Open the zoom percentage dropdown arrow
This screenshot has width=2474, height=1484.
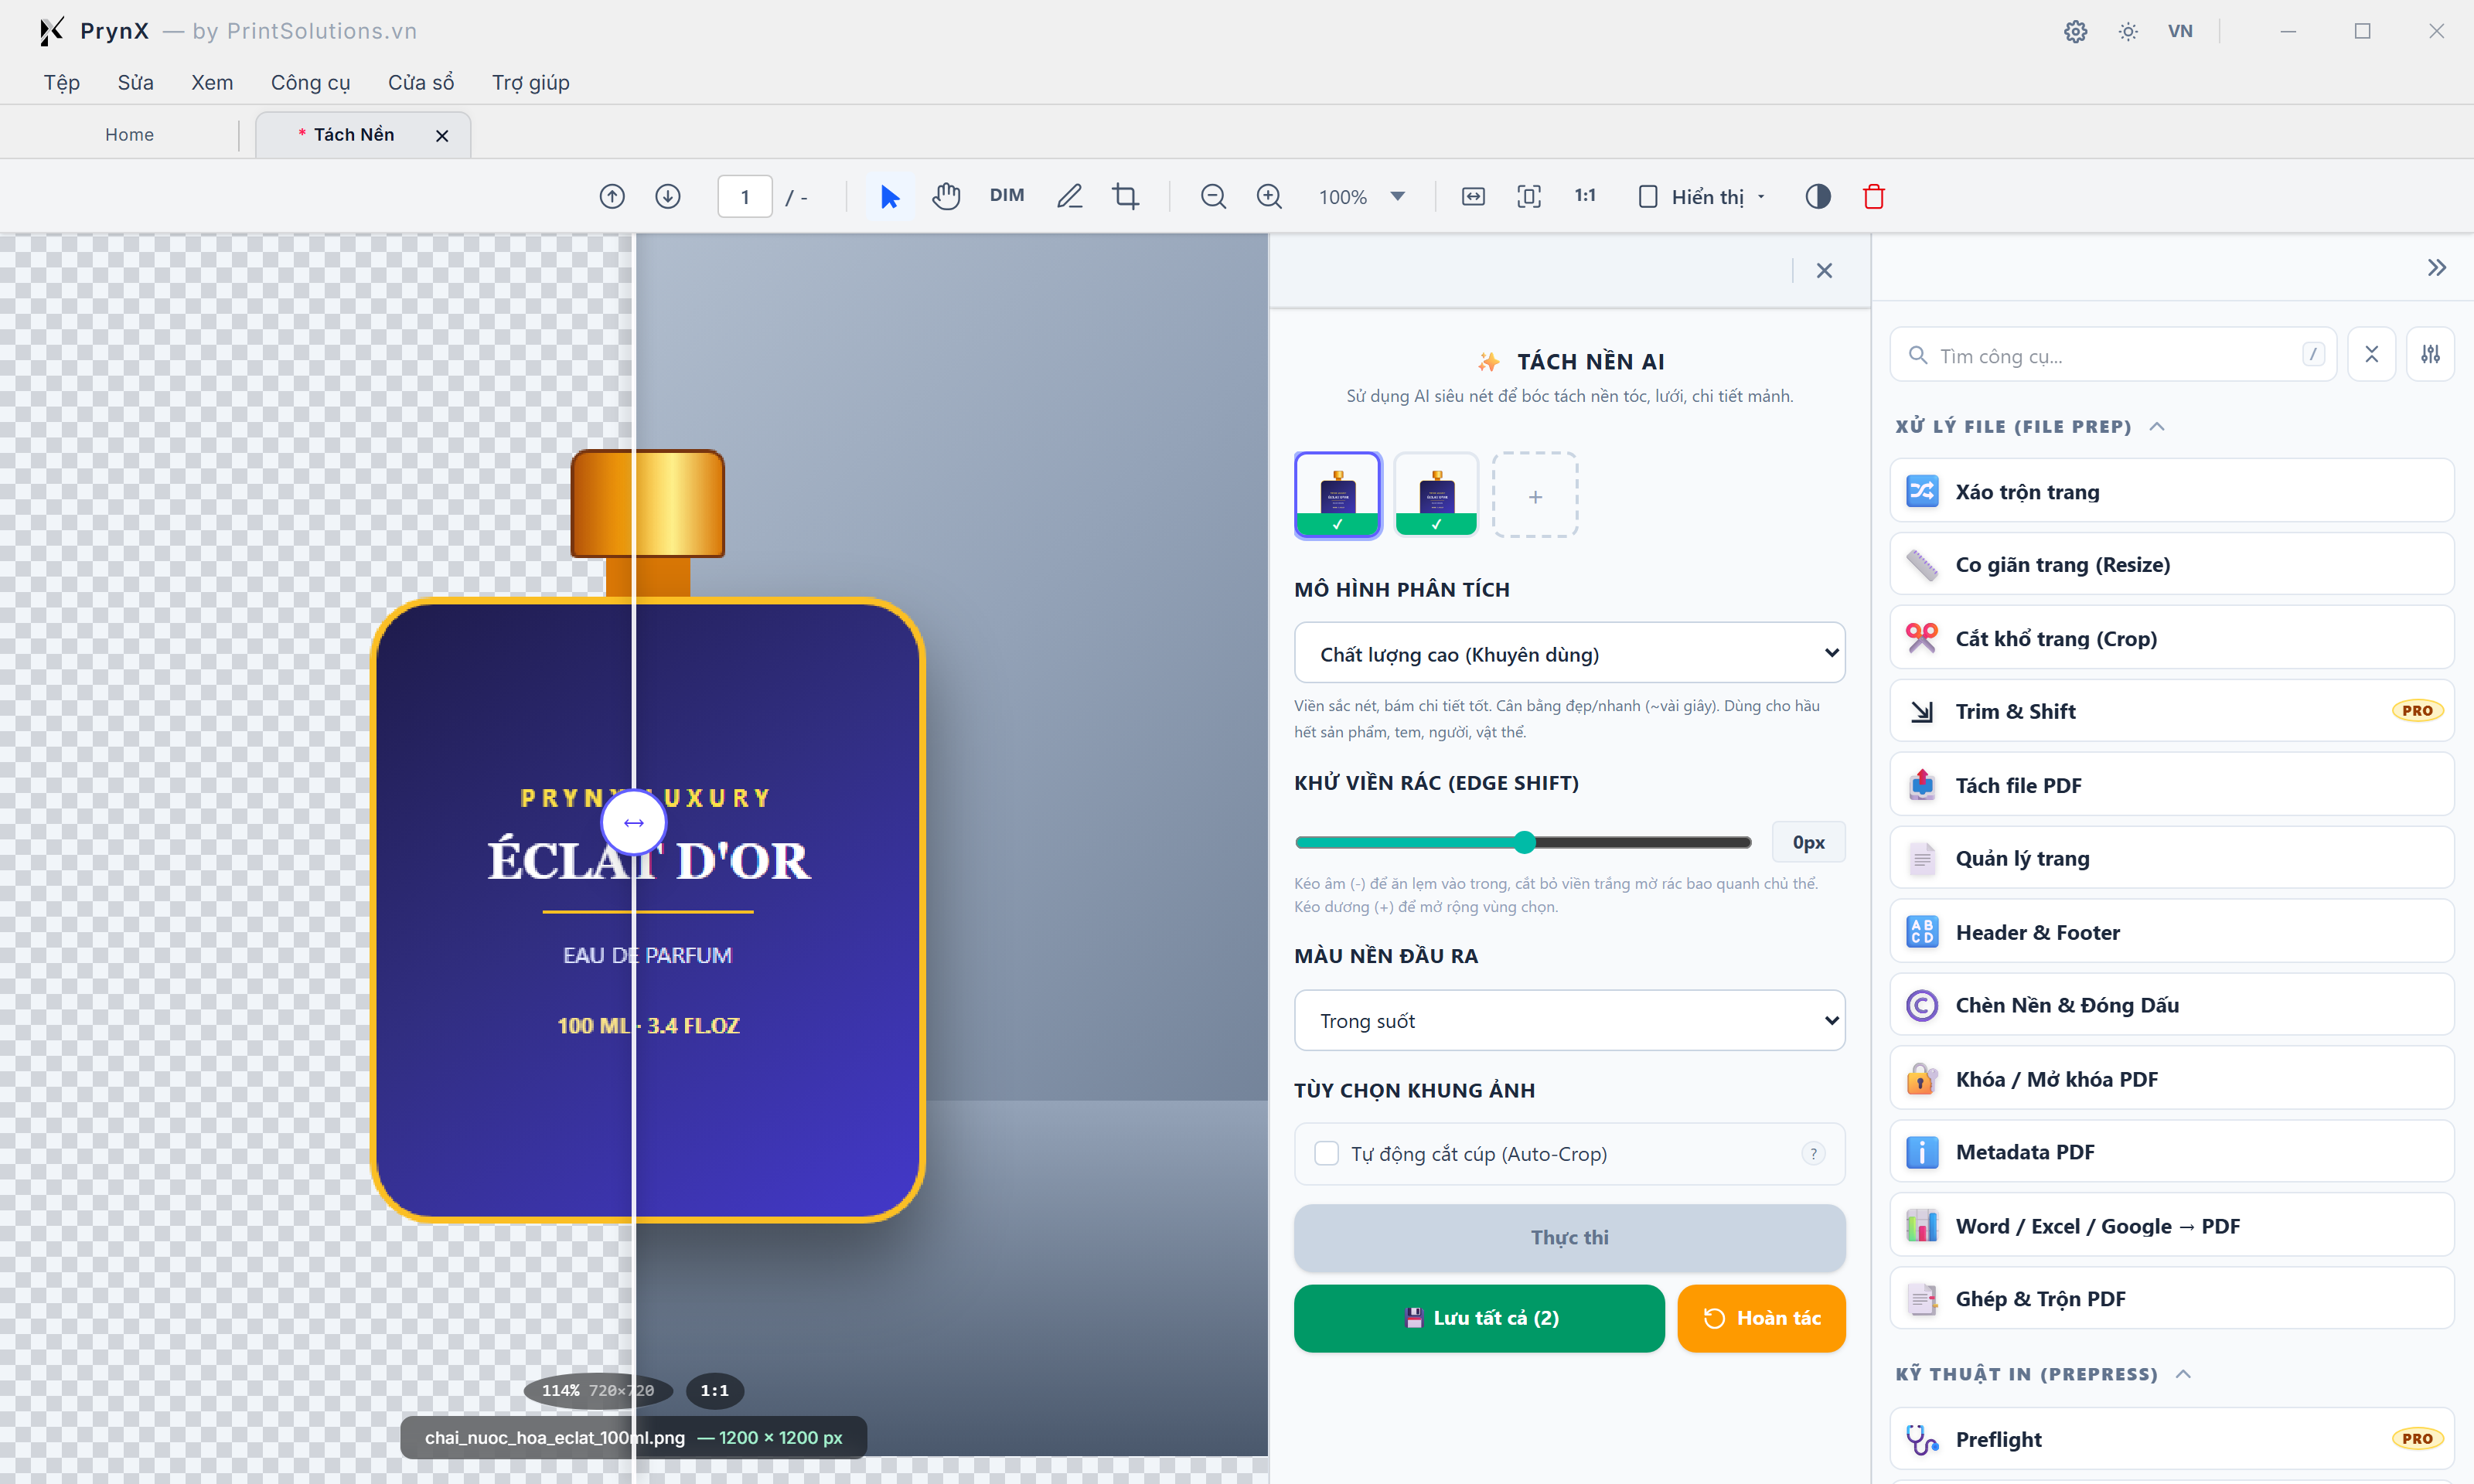[1398, 196]
